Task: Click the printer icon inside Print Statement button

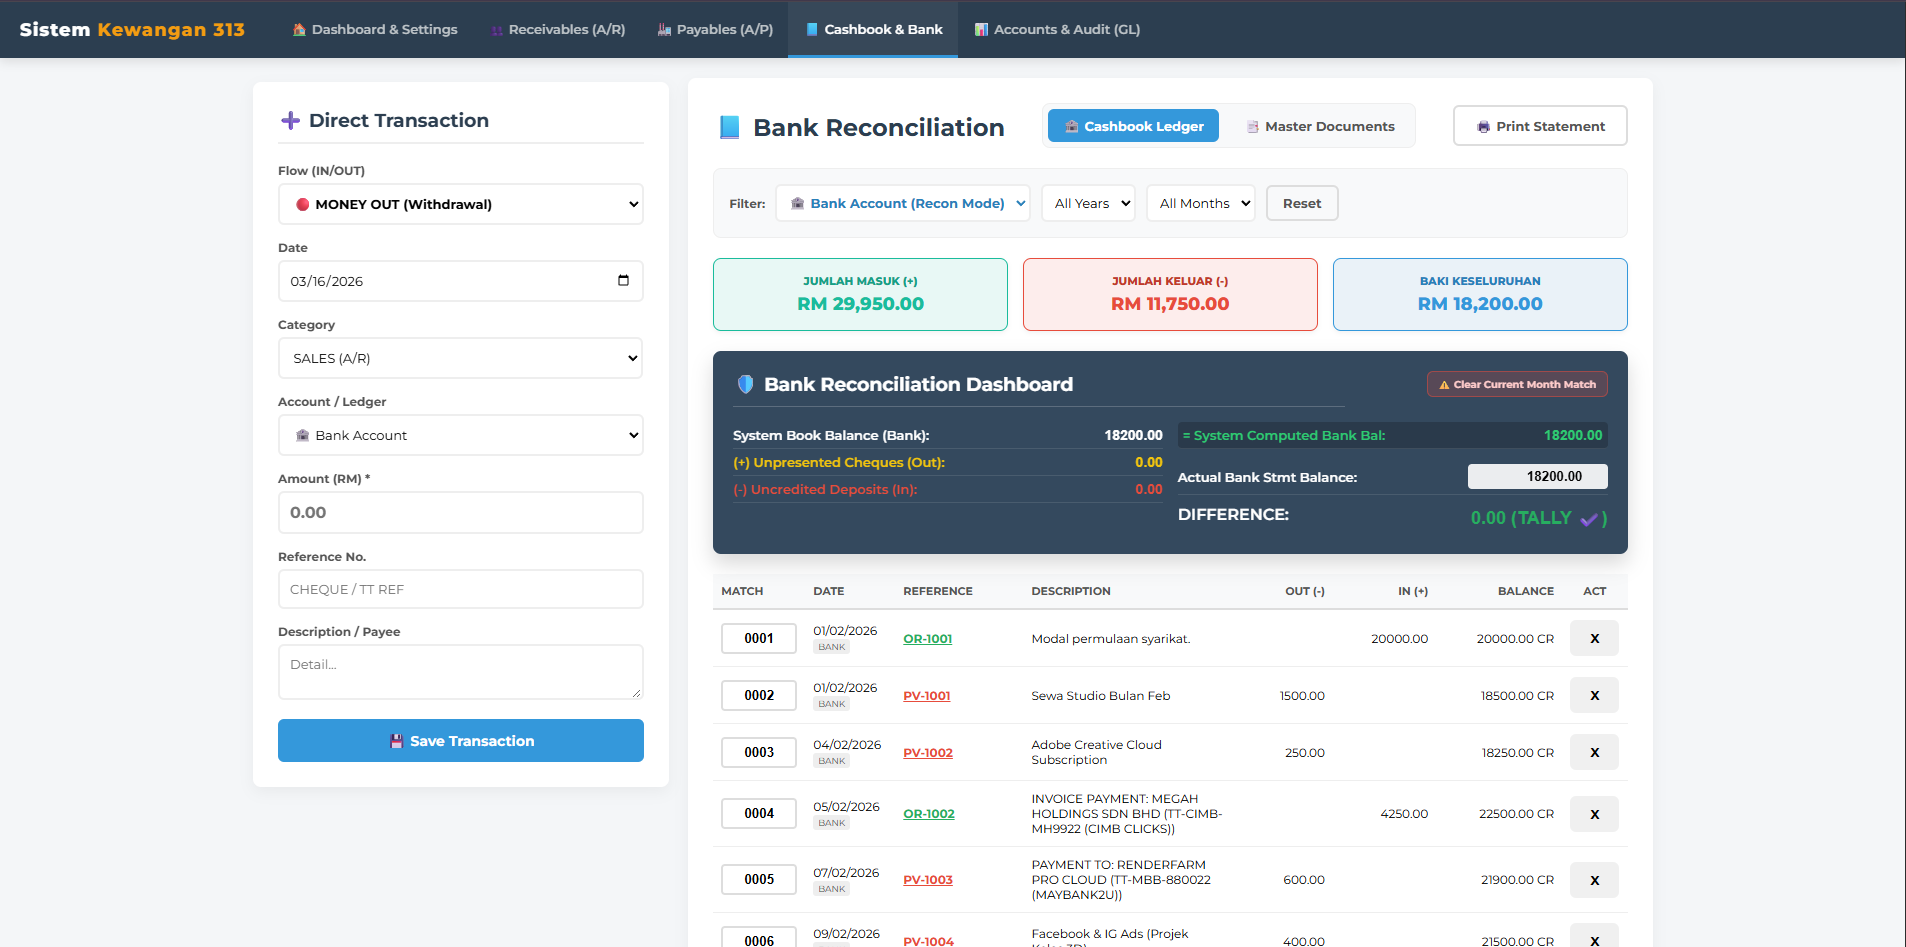Action: pyautogui.click(x=1483, y=126)
